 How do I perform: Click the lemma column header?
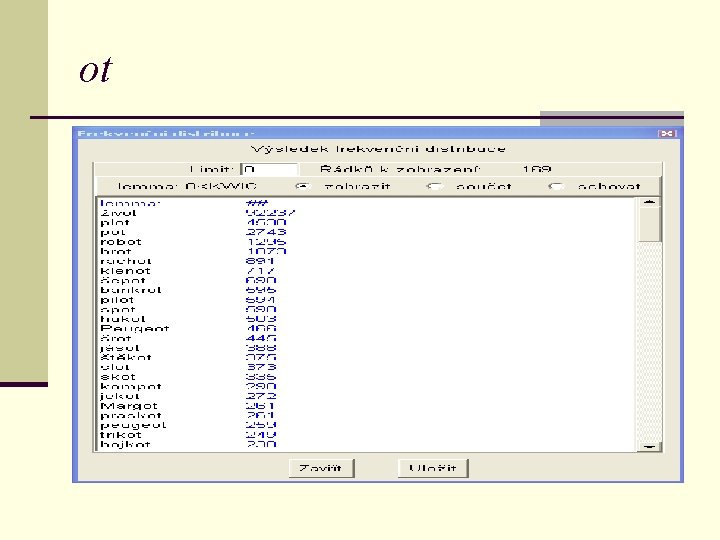pos(130,203)
